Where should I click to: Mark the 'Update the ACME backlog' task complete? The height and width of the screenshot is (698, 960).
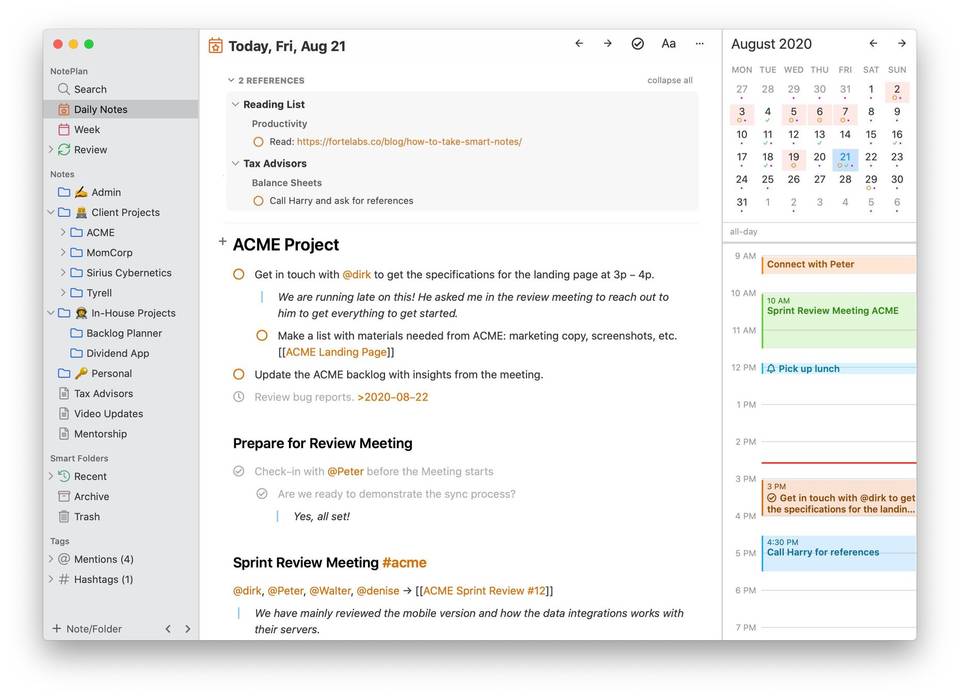click(x=239, y=374)
